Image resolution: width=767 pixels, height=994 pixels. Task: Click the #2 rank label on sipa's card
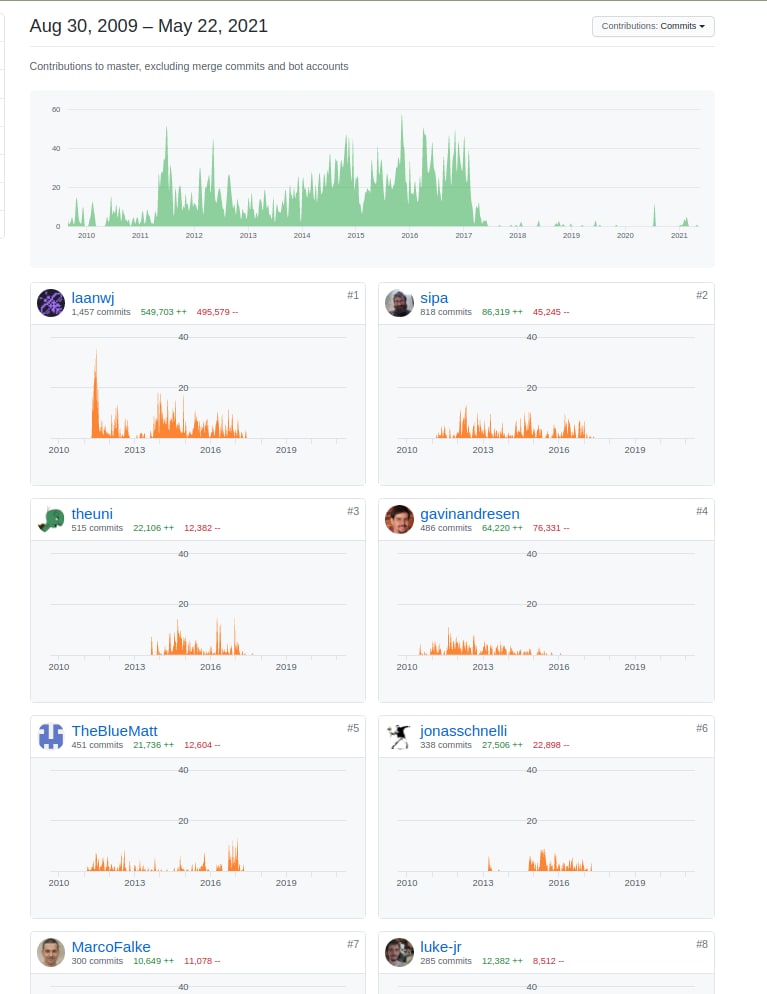coord(702,295)
